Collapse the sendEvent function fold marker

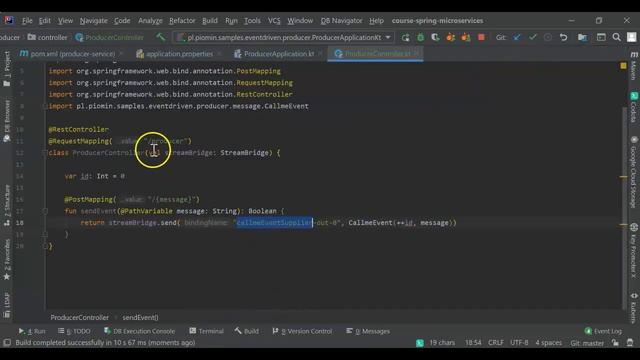[45, 211]
